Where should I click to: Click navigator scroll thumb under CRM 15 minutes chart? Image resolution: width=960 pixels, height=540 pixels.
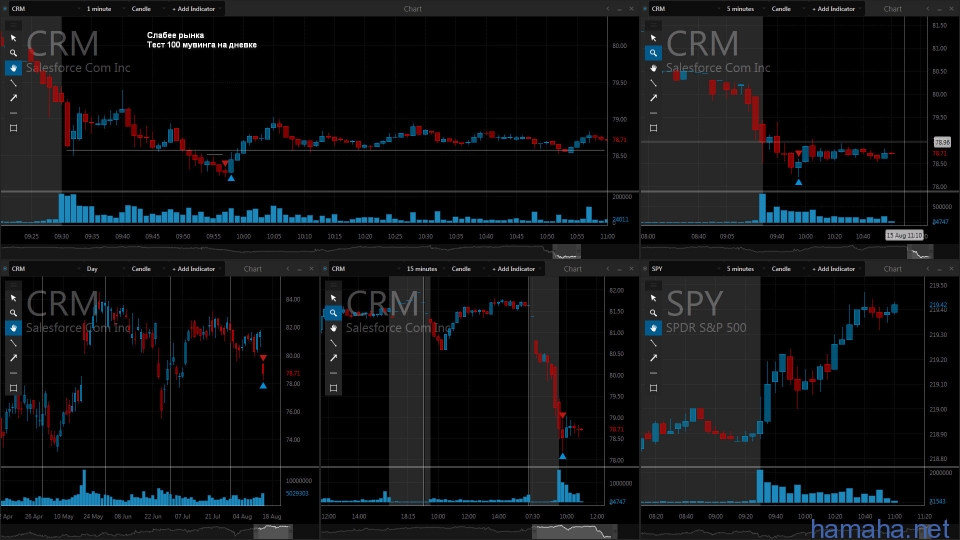[574, 531]
